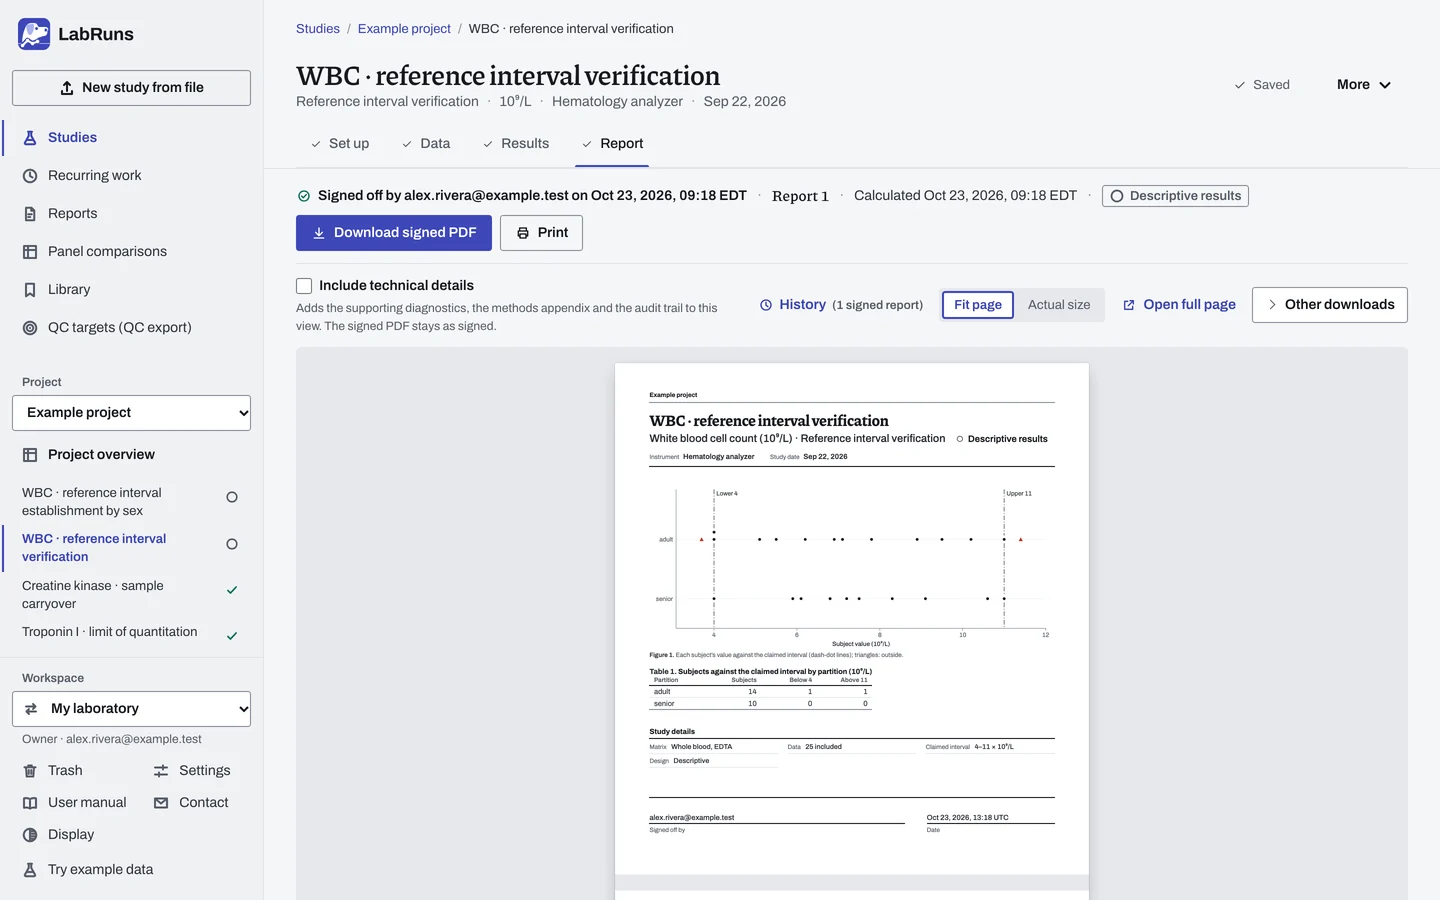Image resolution: width=1440 pixels, height=900 pixels.
Task: Click the report page preview
Action: coord(852,618)
